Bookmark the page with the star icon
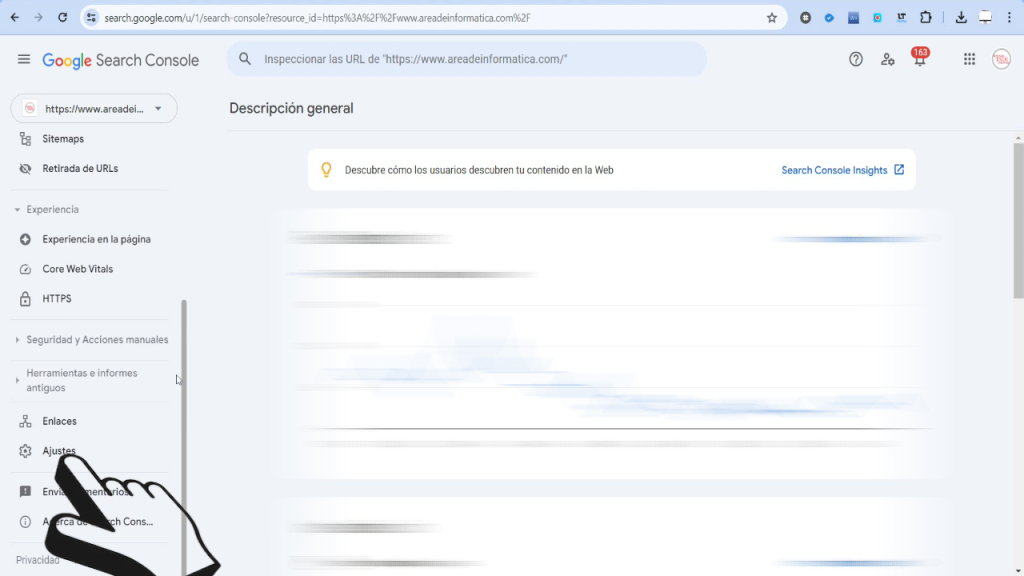 click(771, 17)
